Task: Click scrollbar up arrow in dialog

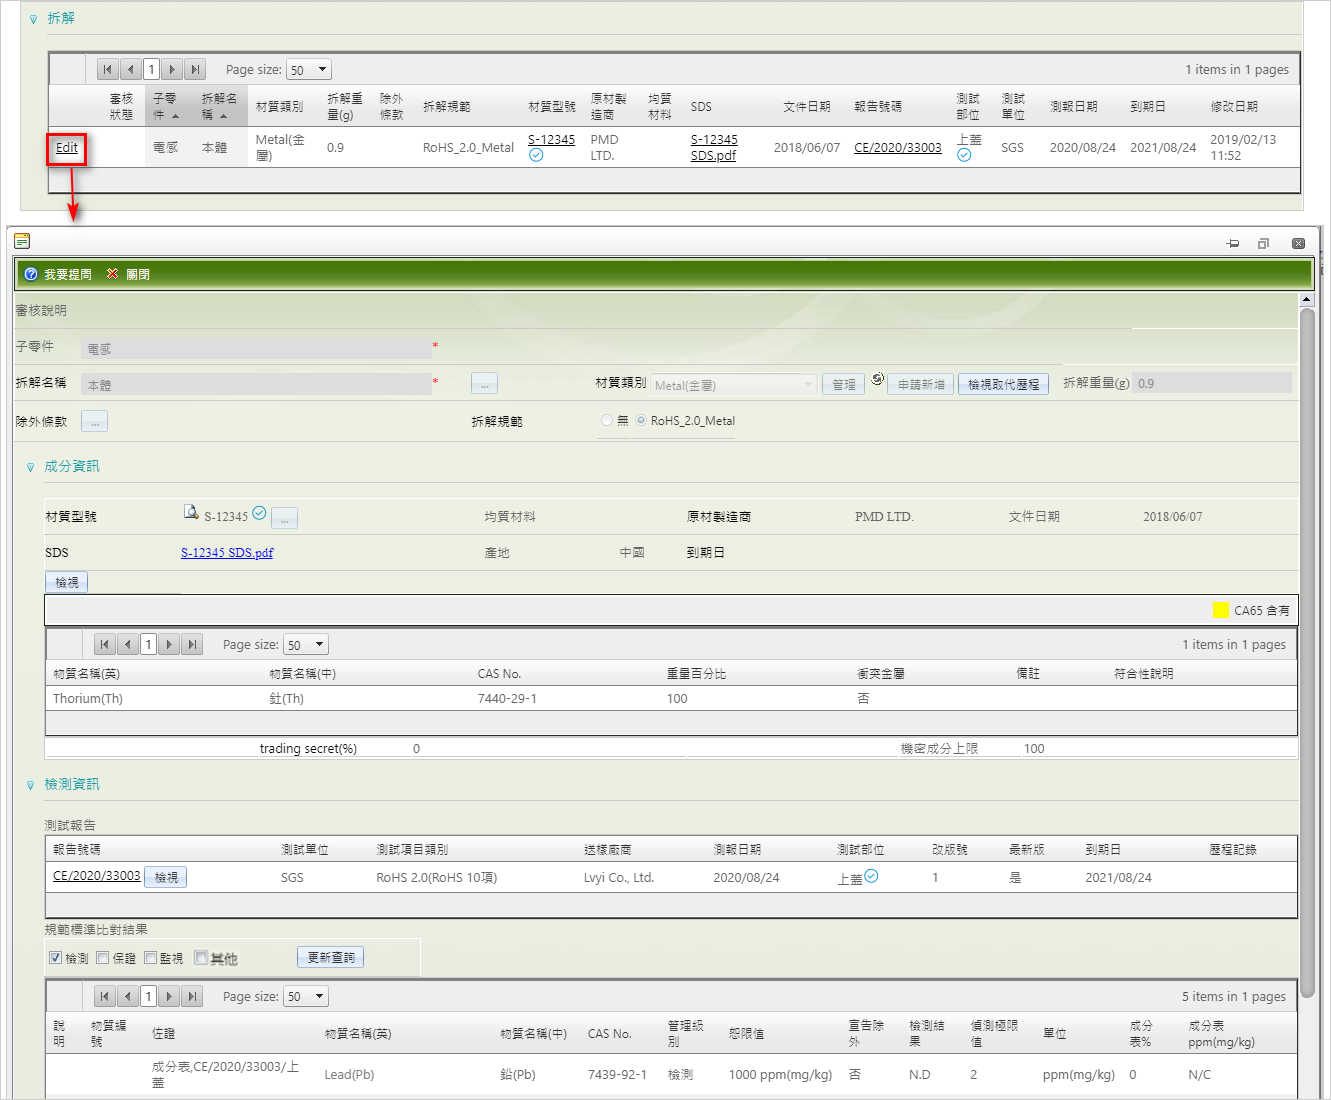Action: [1306, 300]
